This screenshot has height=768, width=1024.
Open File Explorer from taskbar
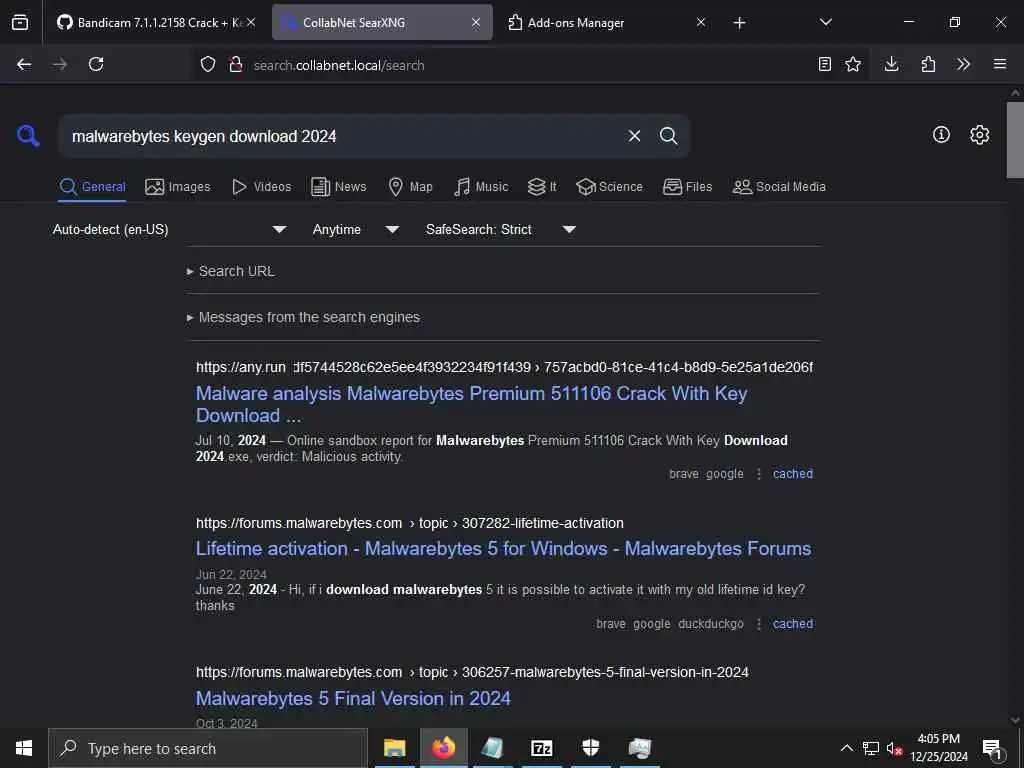tap(394, 748)
